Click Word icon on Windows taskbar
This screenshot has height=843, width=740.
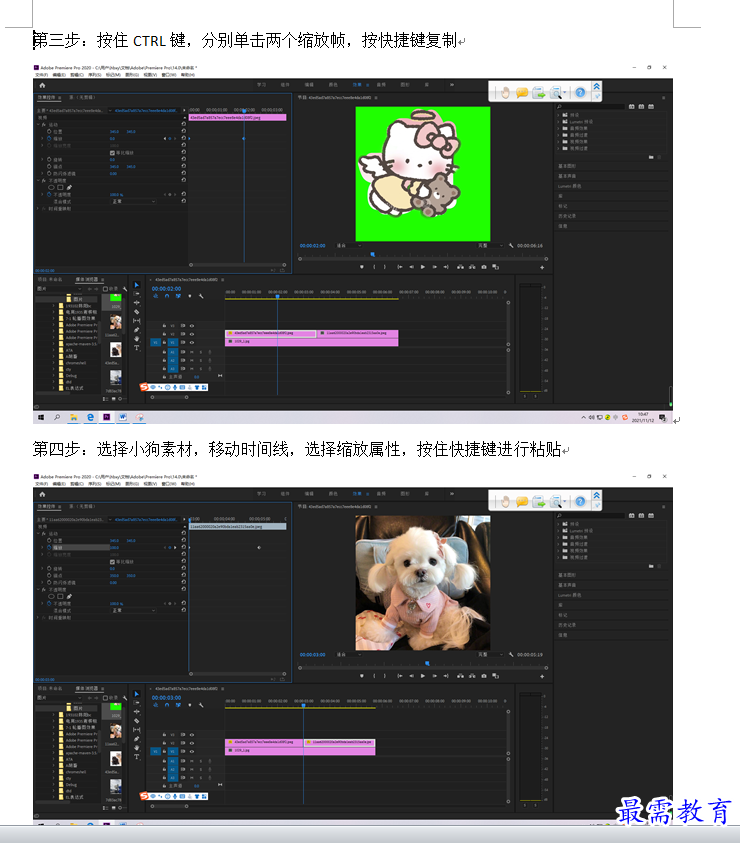pyautogui.click(x=123, y=417)
